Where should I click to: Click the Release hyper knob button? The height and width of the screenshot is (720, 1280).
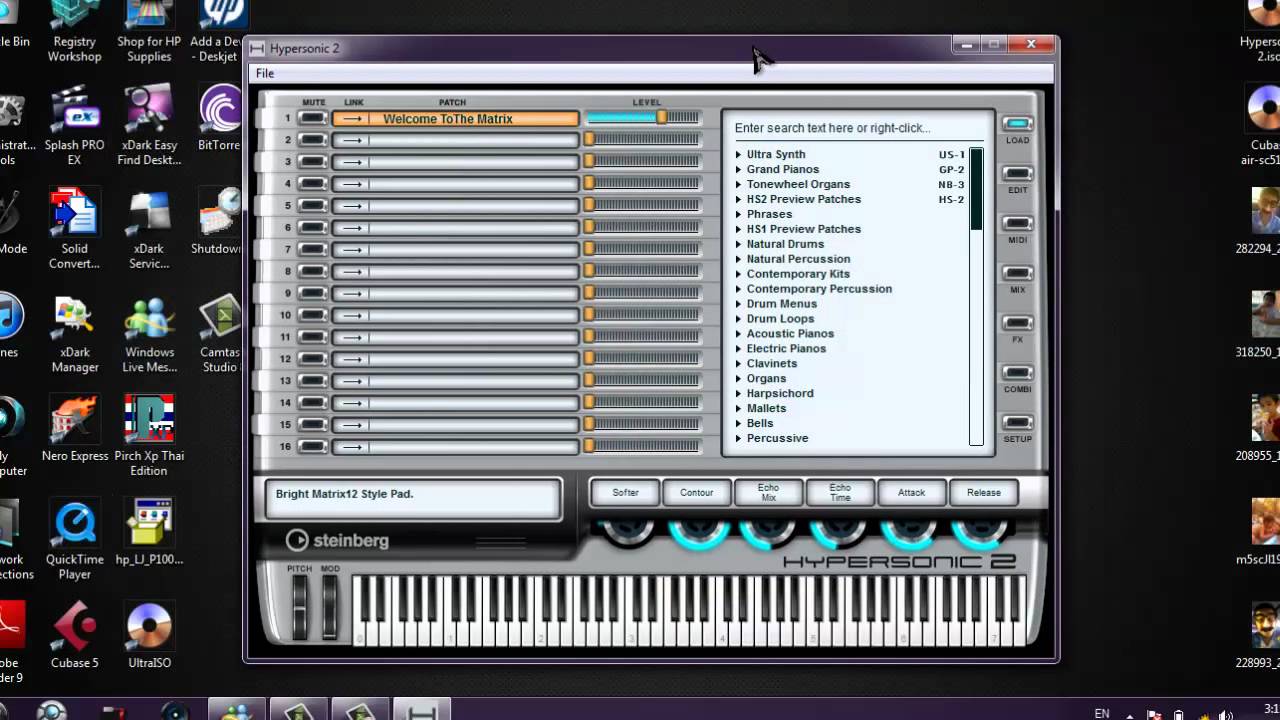click(984, 492)
